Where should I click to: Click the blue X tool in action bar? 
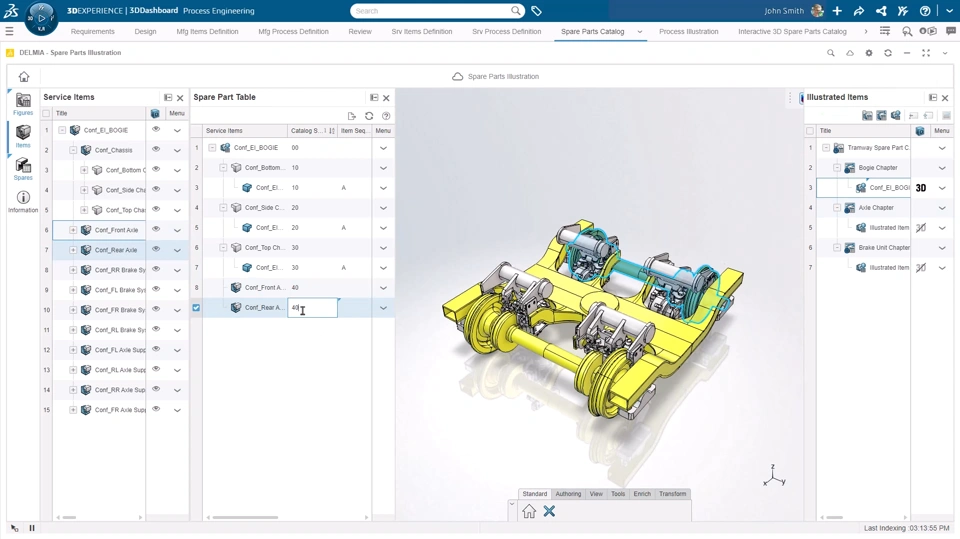pos(549,511)
